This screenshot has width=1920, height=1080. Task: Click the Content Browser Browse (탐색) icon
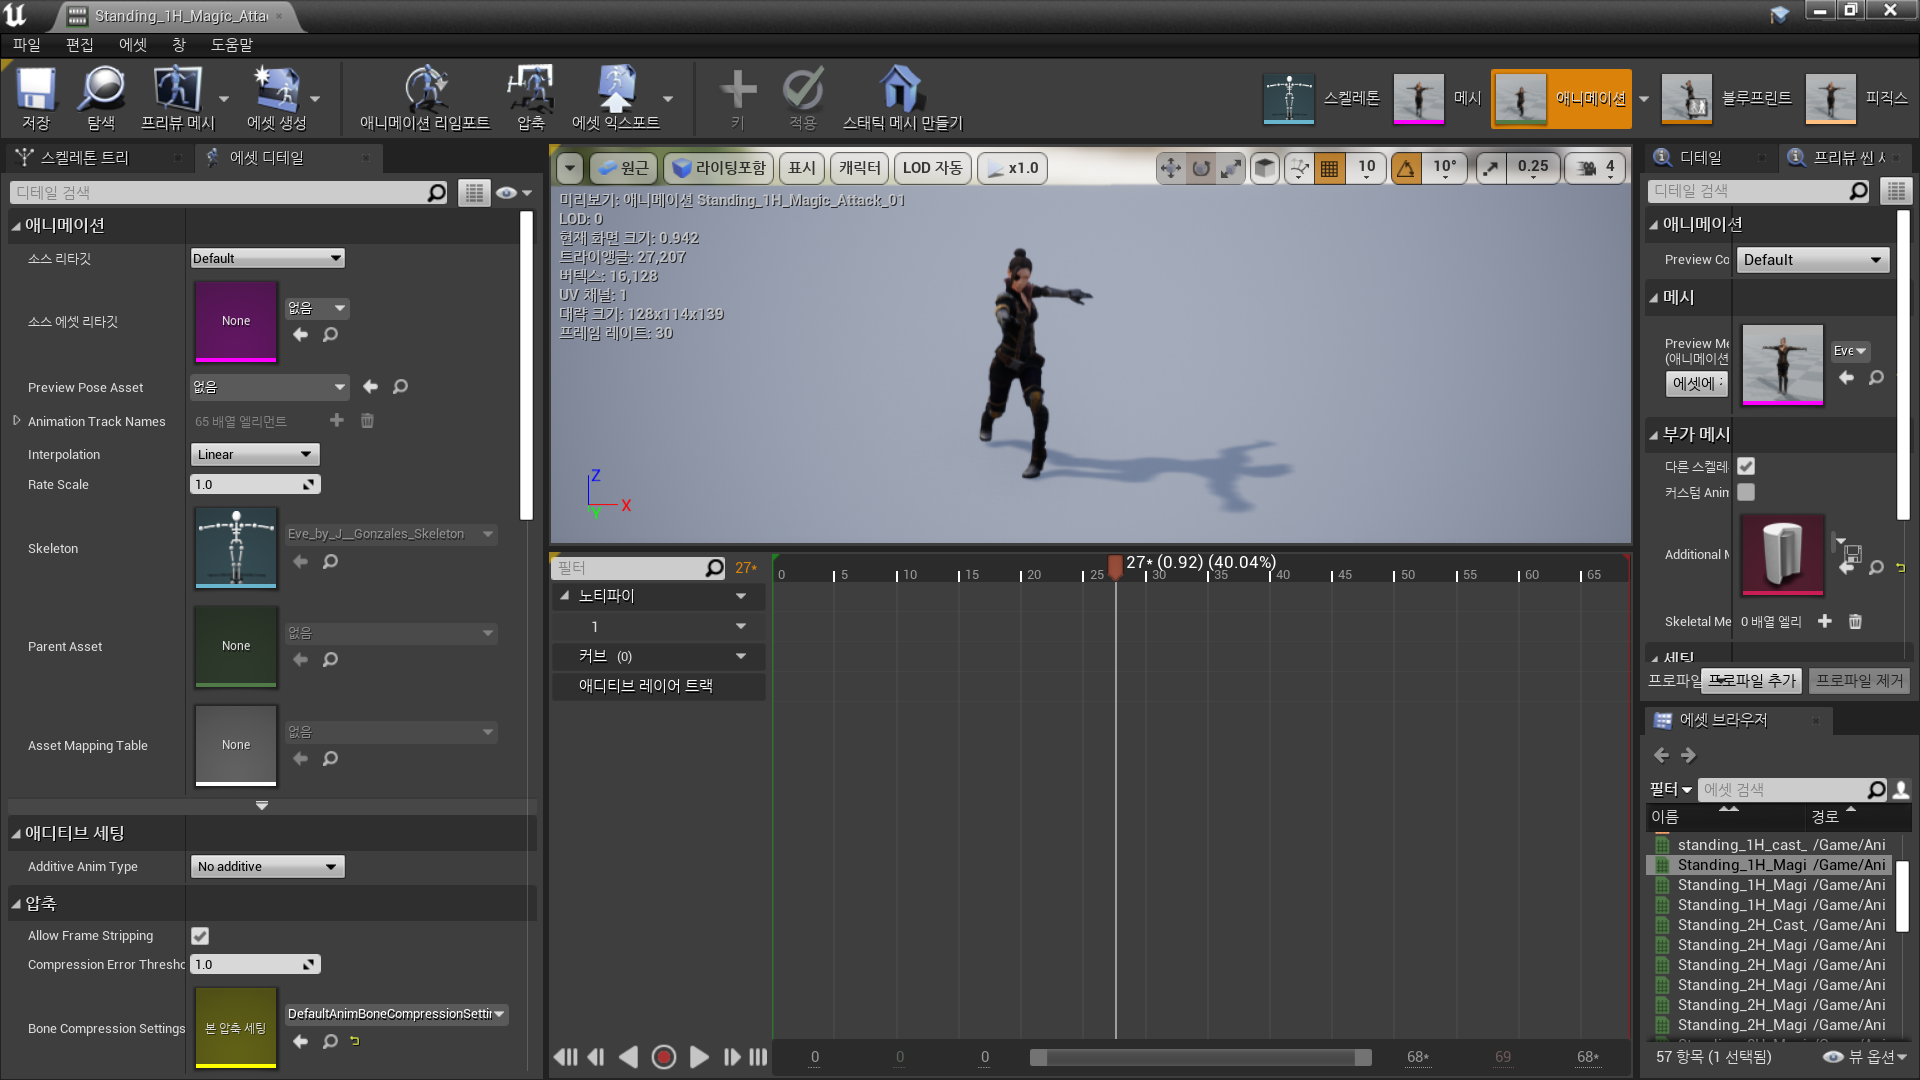tap(101, 90)
